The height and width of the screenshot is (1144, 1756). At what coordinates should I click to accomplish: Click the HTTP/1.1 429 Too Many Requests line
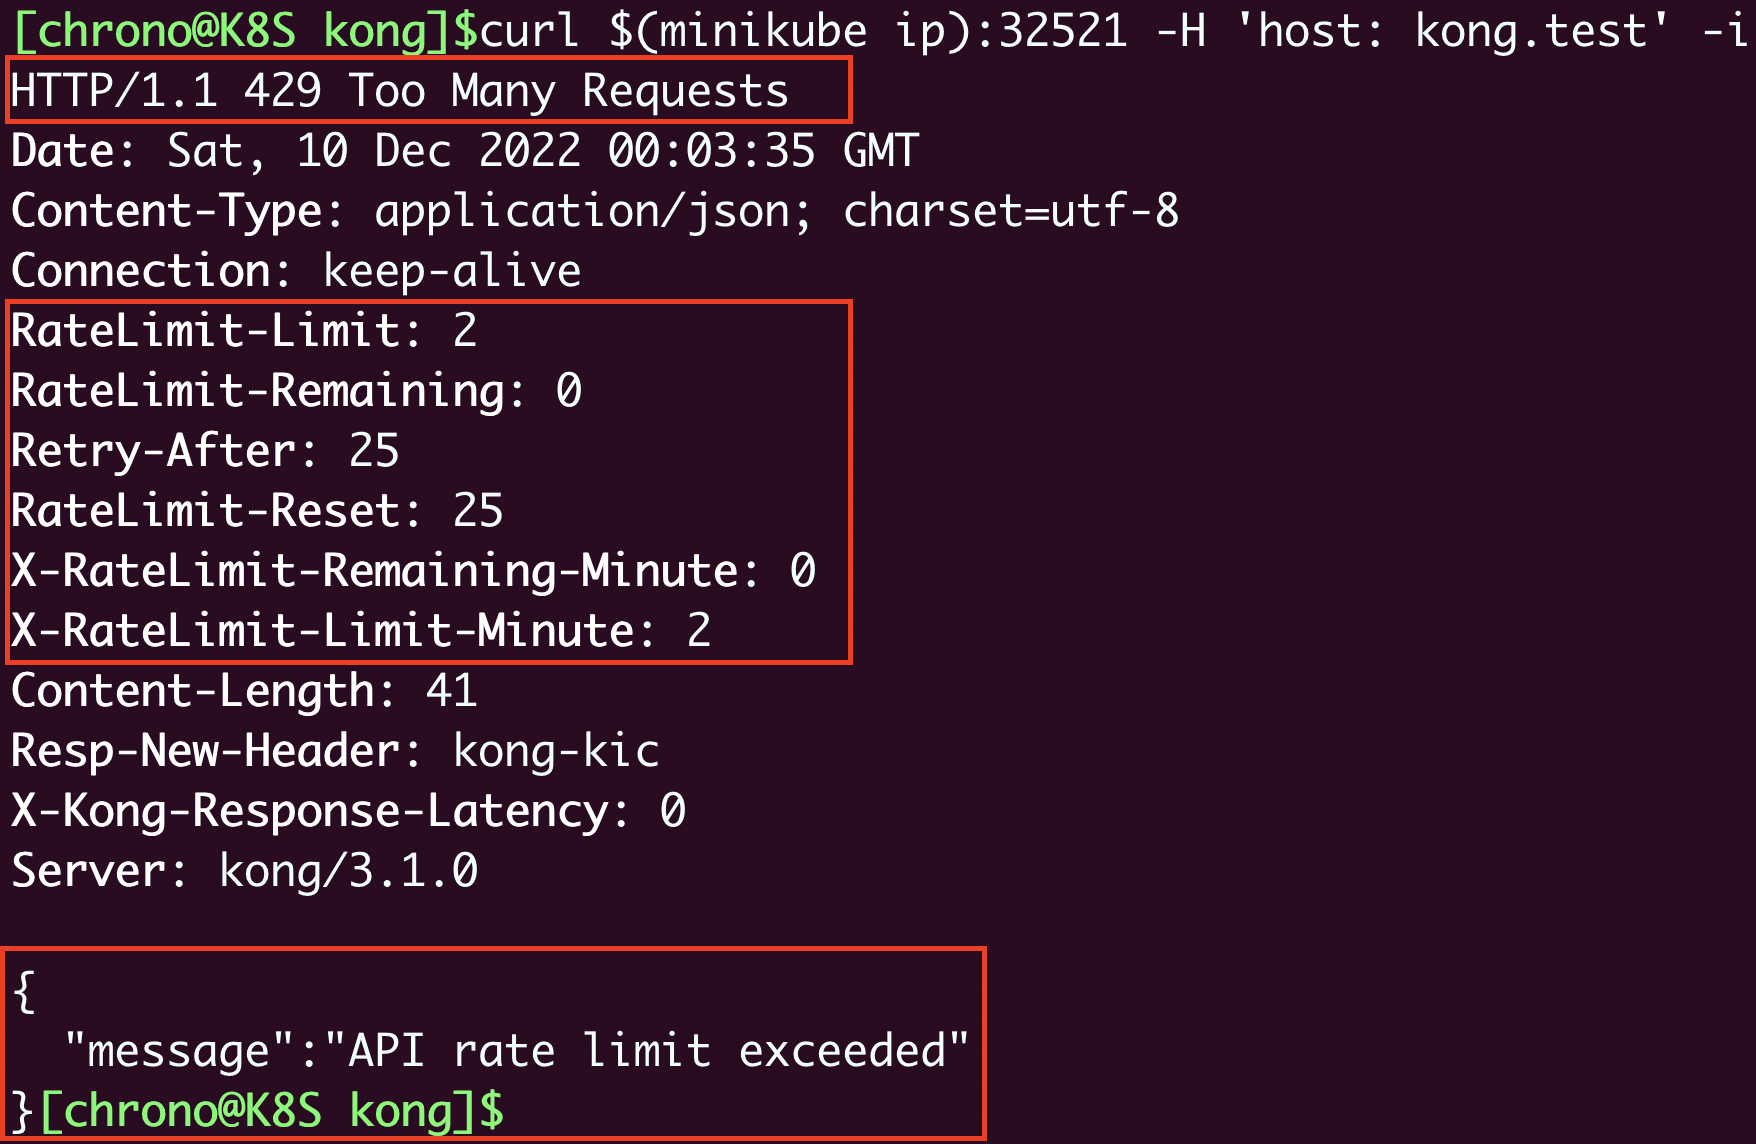point(400,91)
